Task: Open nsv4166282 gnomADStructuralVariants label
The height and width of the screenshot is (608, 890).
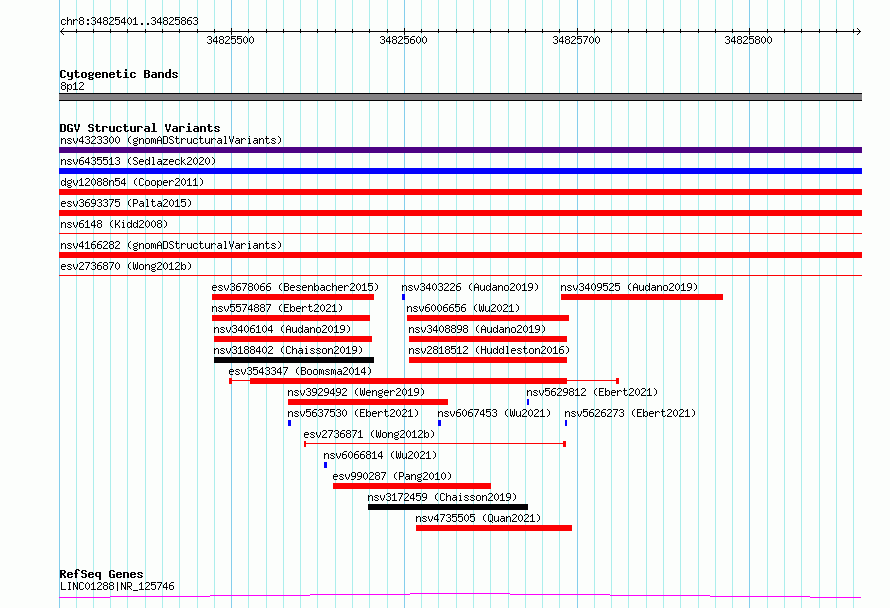Action: point(171,245)
